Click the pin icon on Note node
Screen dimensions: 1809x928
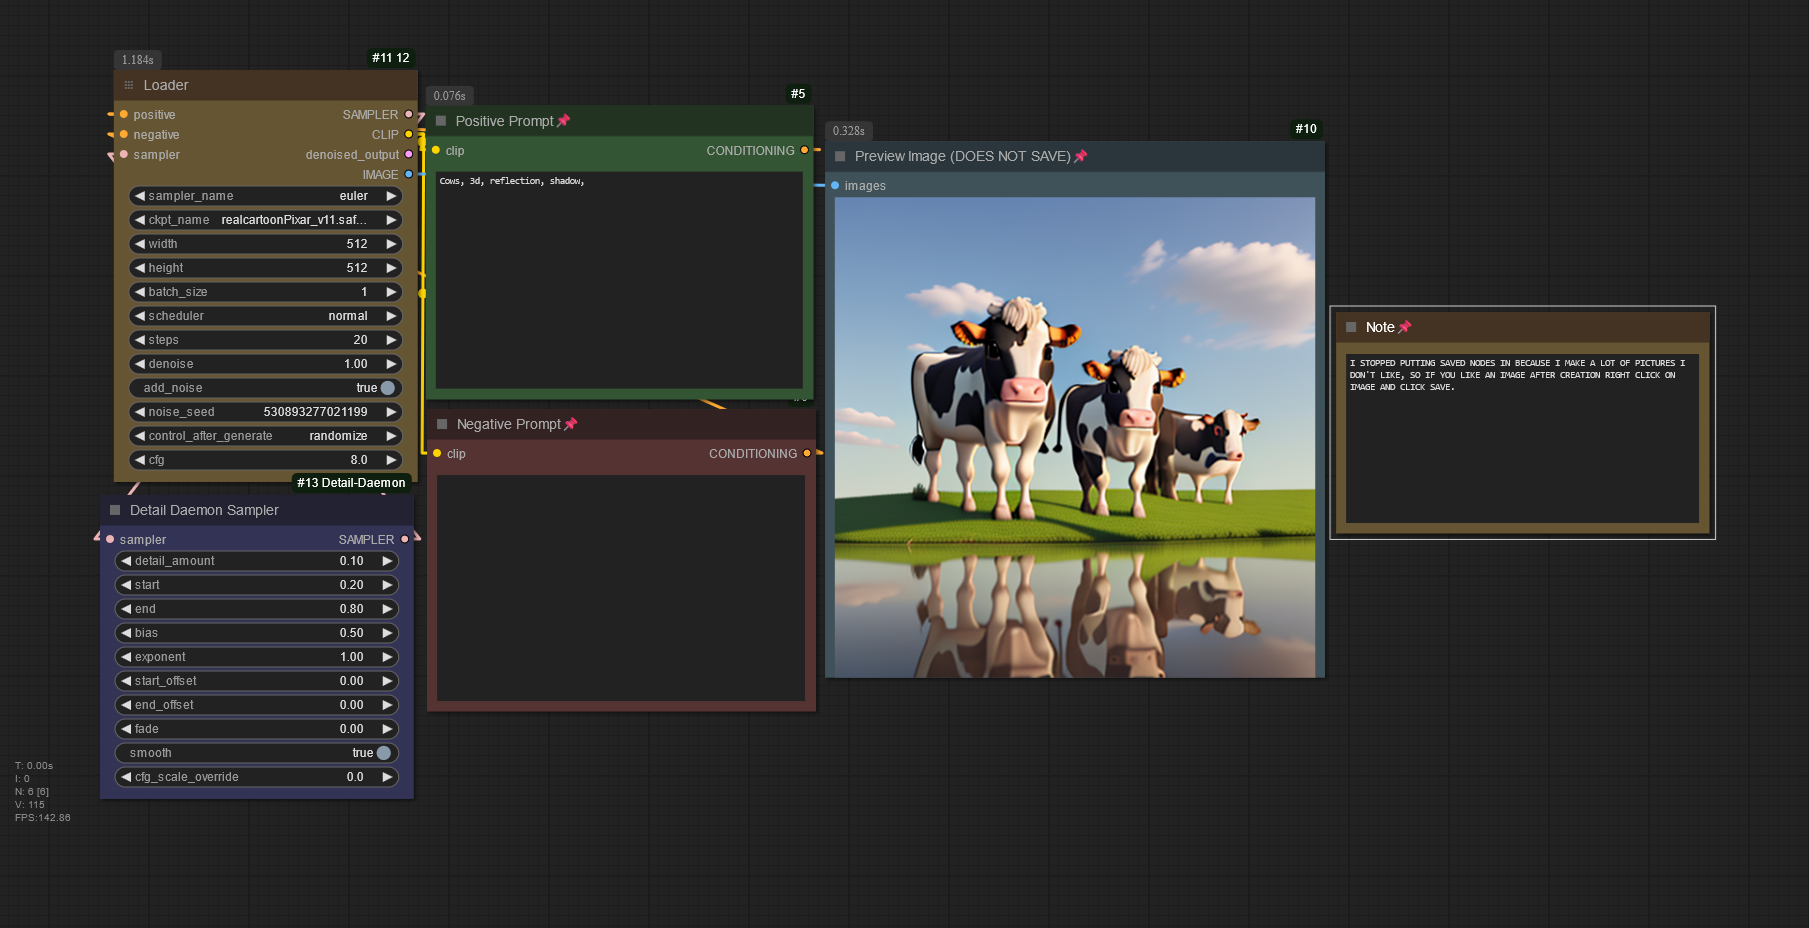1404,327
